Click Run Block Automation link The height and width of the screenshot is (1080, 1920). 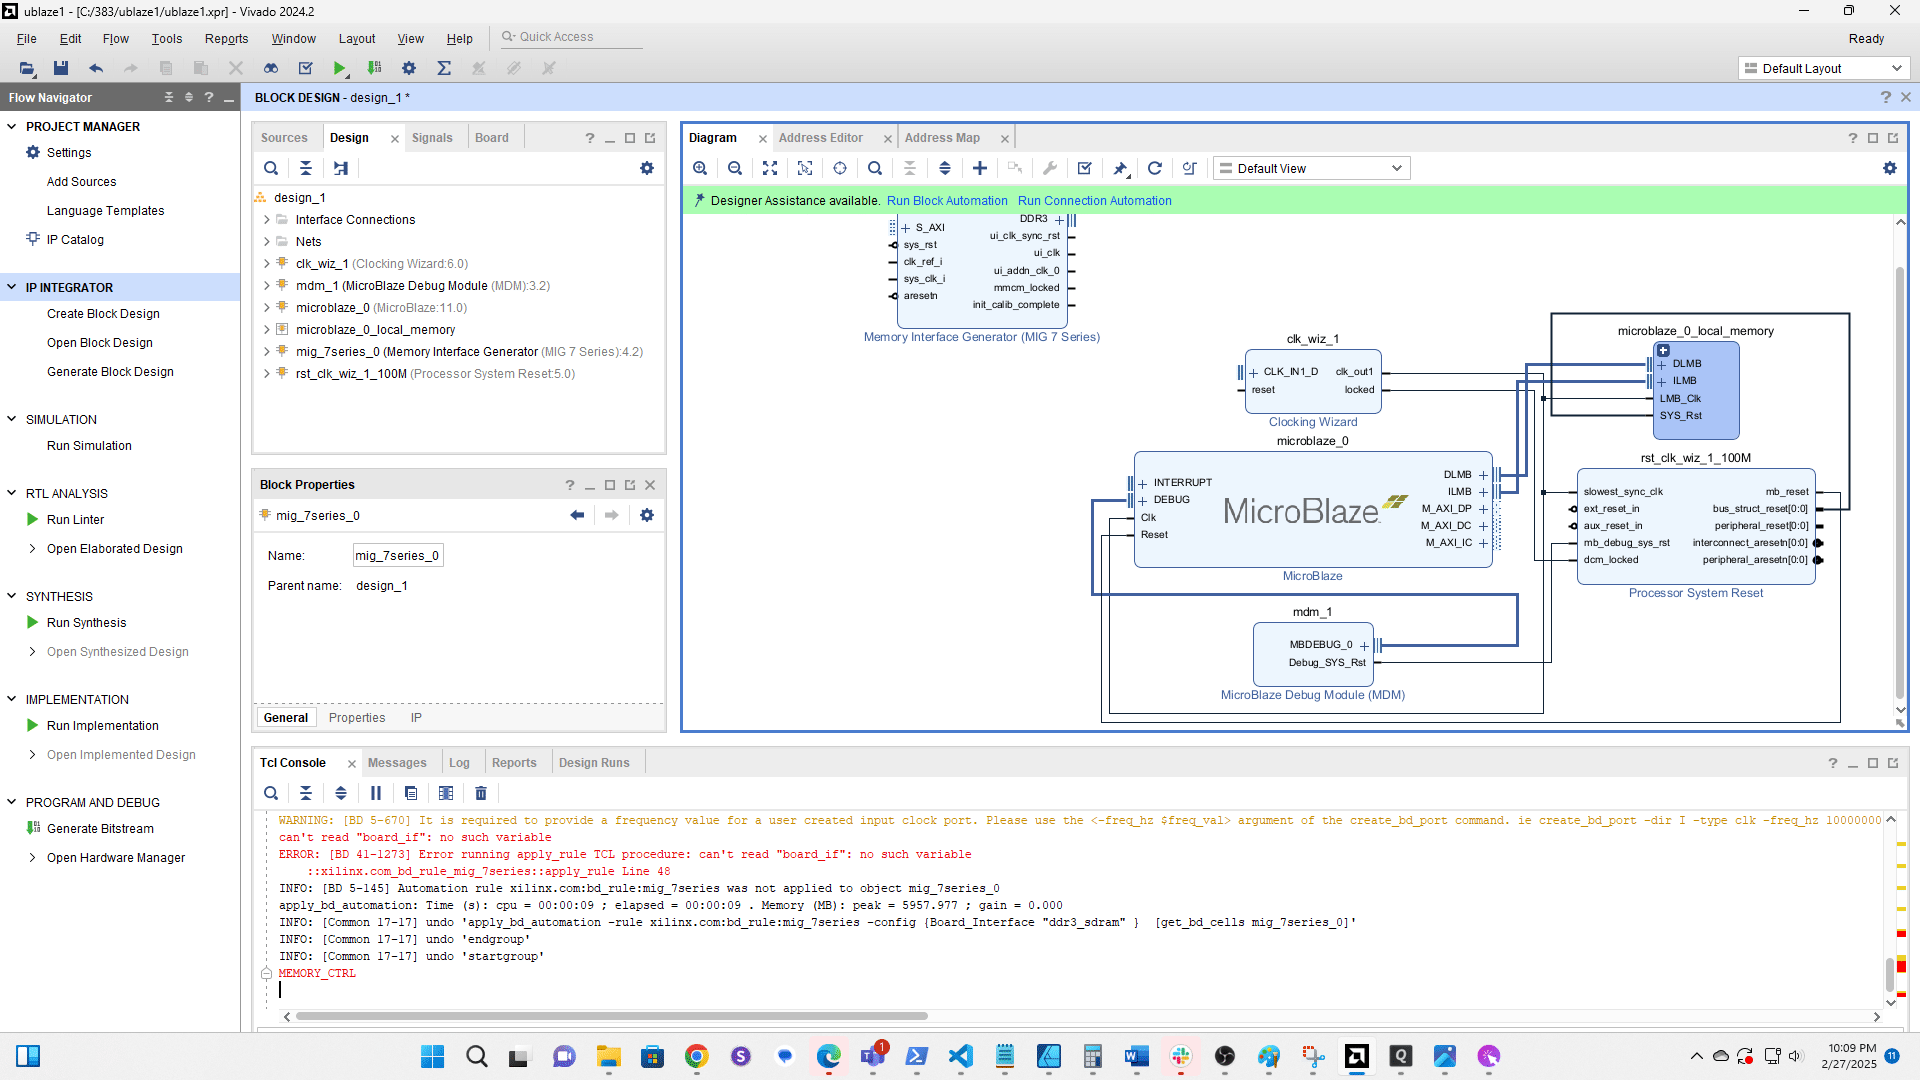[x=946, y=200]
